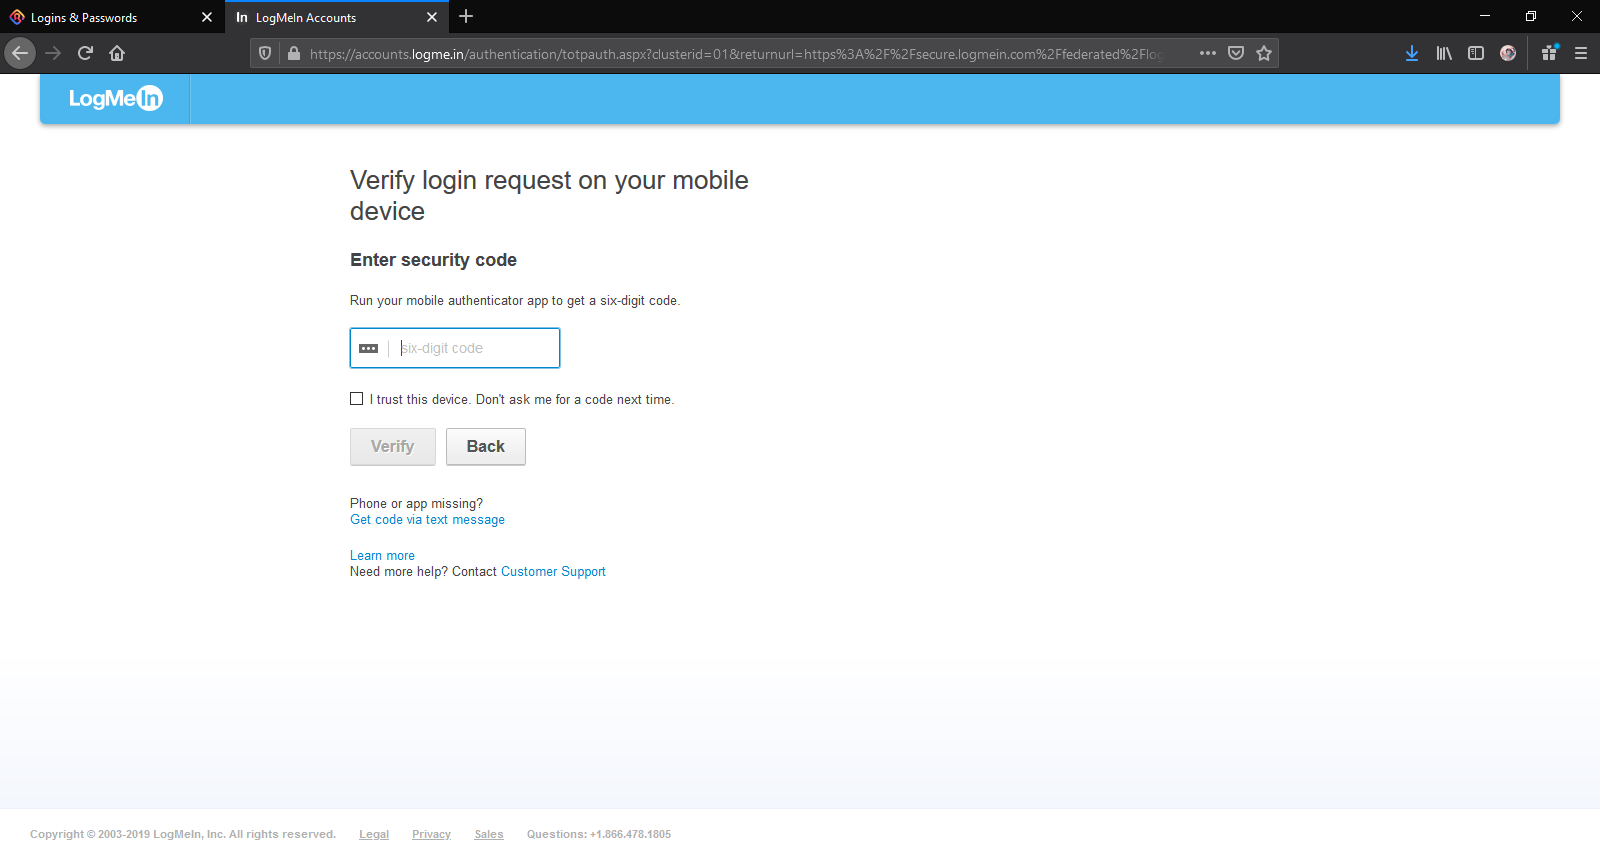Save page to Pocket
The image size is (1600, 860).
coord(1236,53)
